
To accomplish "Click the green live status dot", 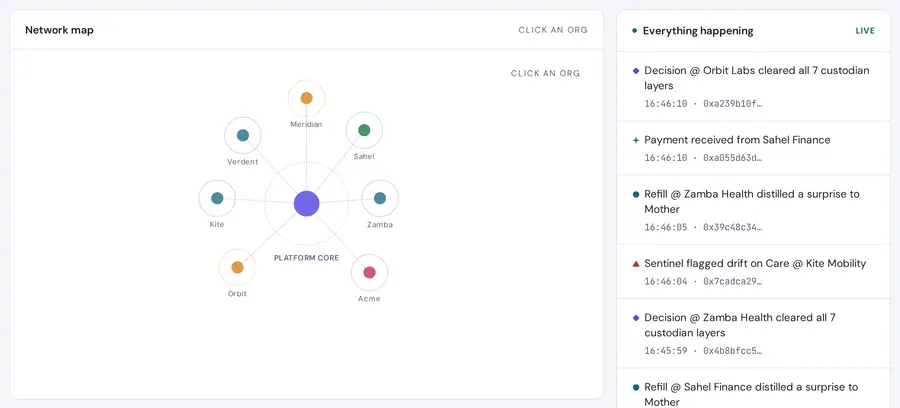I will (634, 30).
